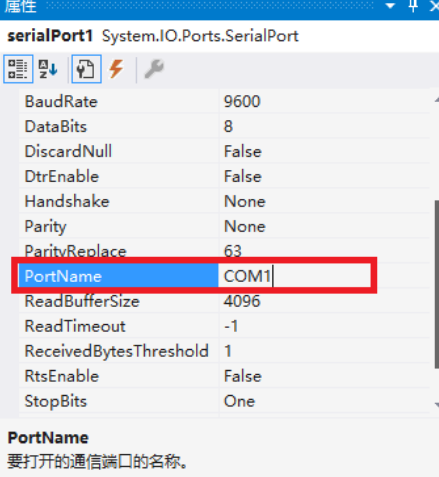This screenshot has width=439, height=477.
Task: Open the panel window position dropdown arrow
Action: 390,6
